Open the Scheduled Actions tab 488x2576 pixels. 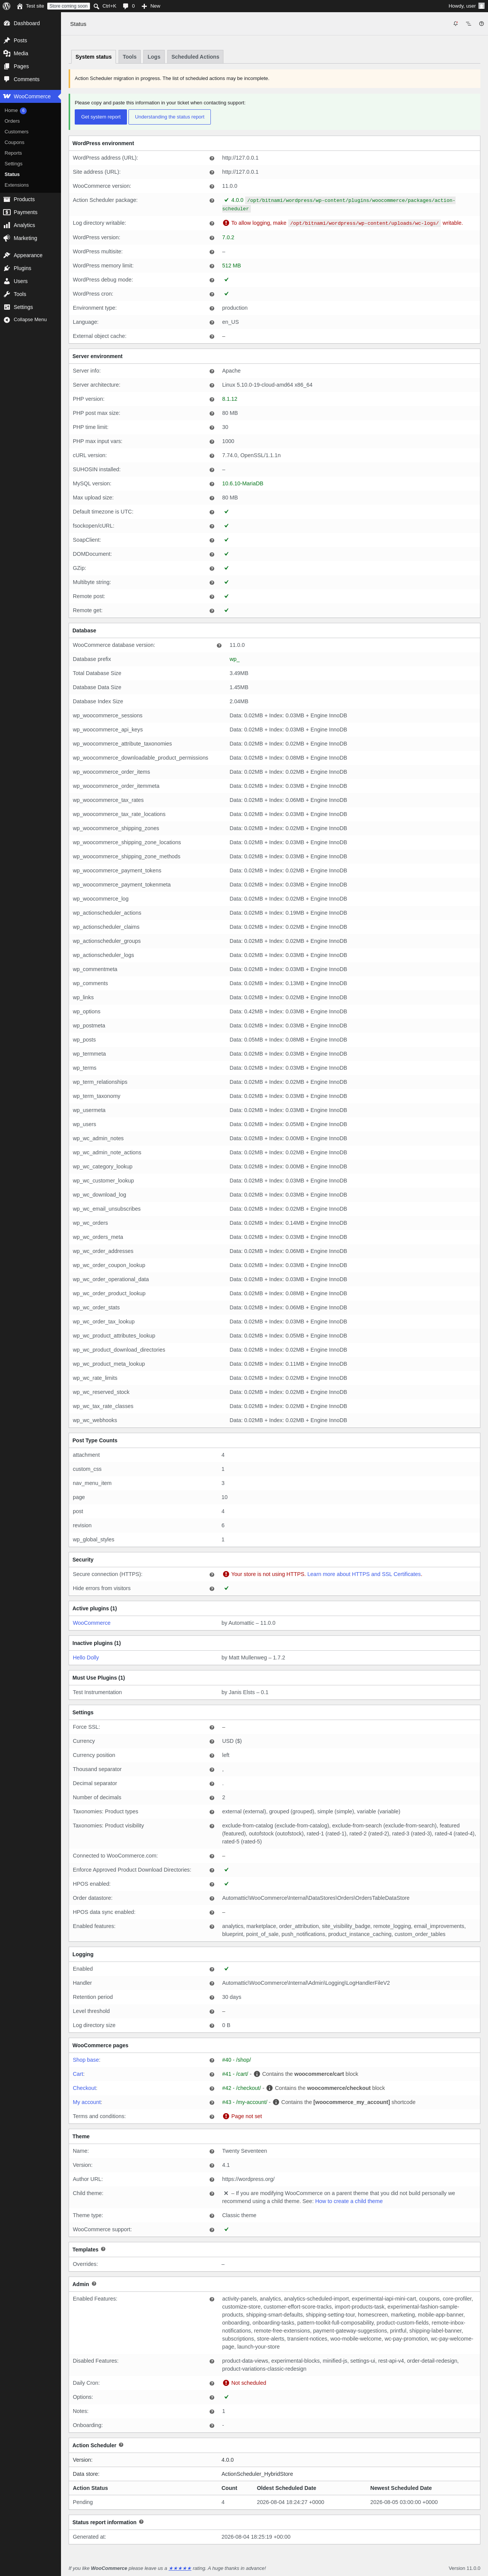click(195, 57)
